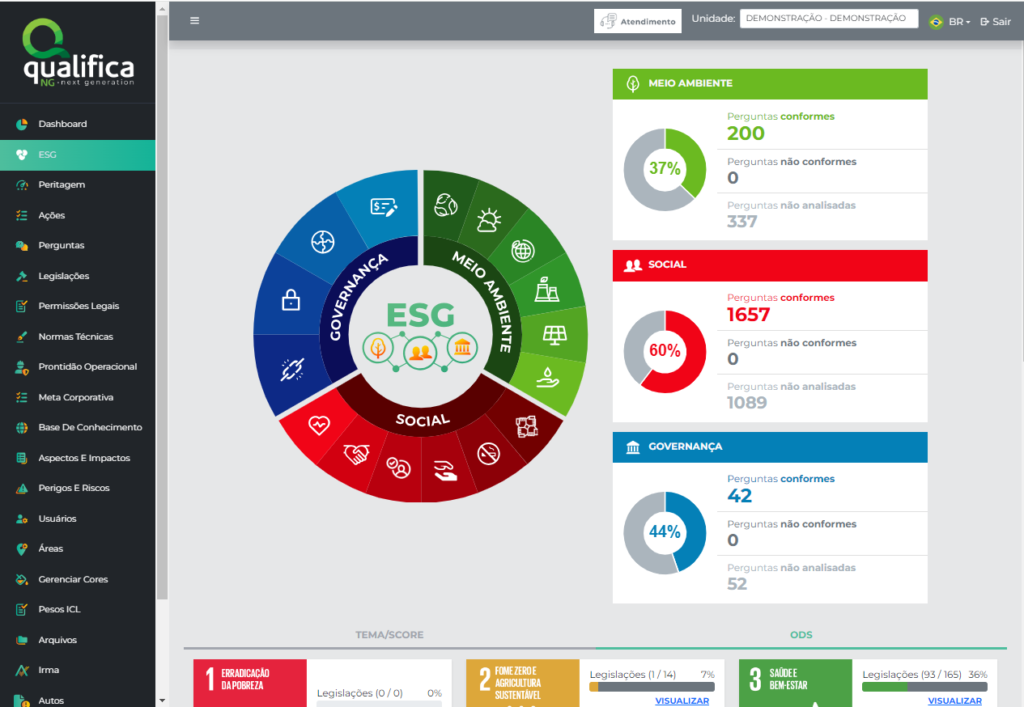
Task: Toggle the sidebar with the hamburger menu
Action: (x=195, y=19)
